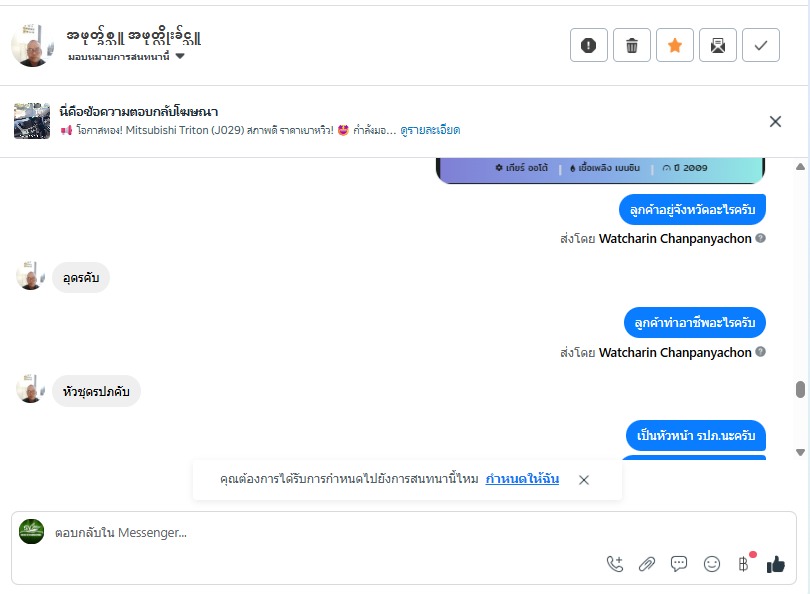Image resolution: width=810 pixels, height=594 pixels.
Task: Click the กำหนดให้ฉัน assign-to-me link
Action: coord(522,479)
